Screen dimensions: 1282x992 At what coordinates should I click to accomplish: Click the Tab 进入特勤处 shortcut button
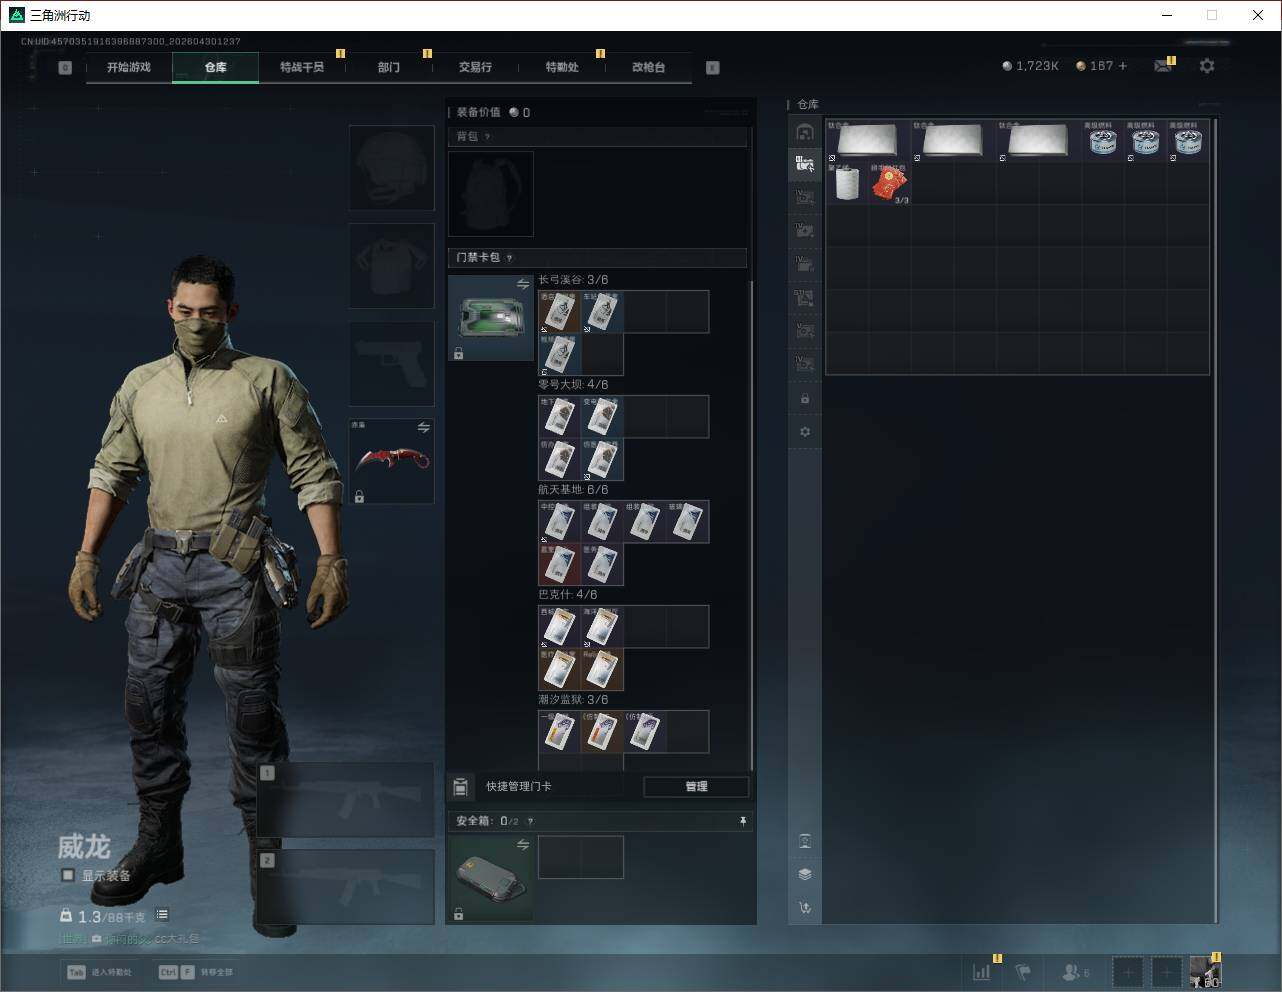[x=98, y=972]
